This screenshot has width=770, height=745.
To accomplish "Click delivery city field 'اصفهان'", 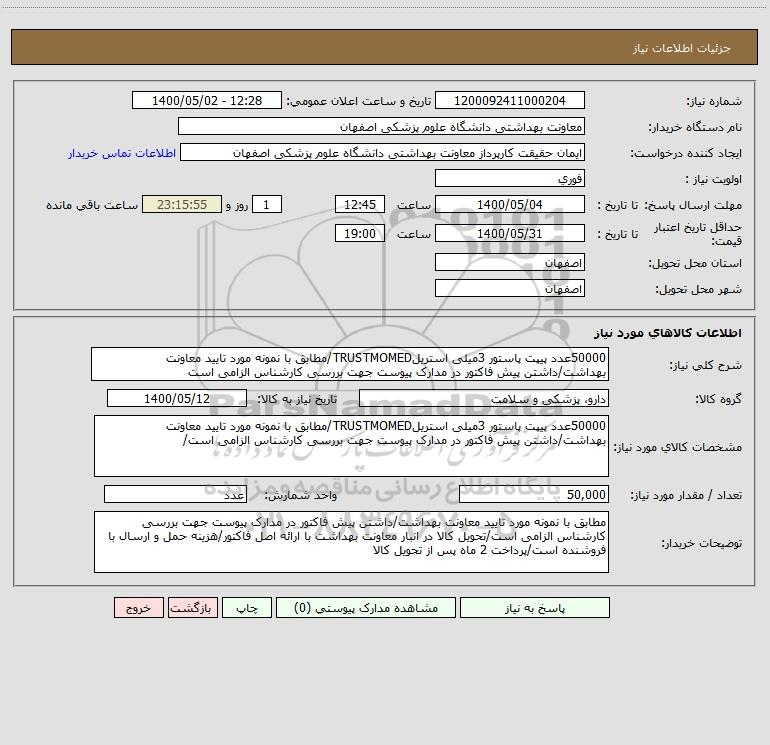I will click(510, 288).
